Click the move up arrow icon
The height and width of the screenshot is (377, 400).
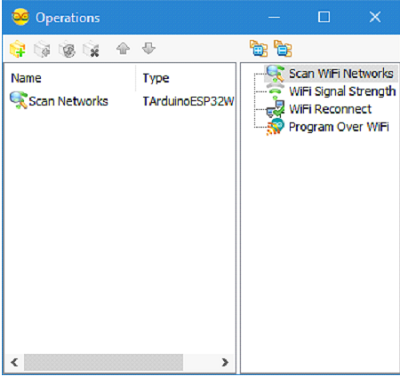click(x=123, y=49)
